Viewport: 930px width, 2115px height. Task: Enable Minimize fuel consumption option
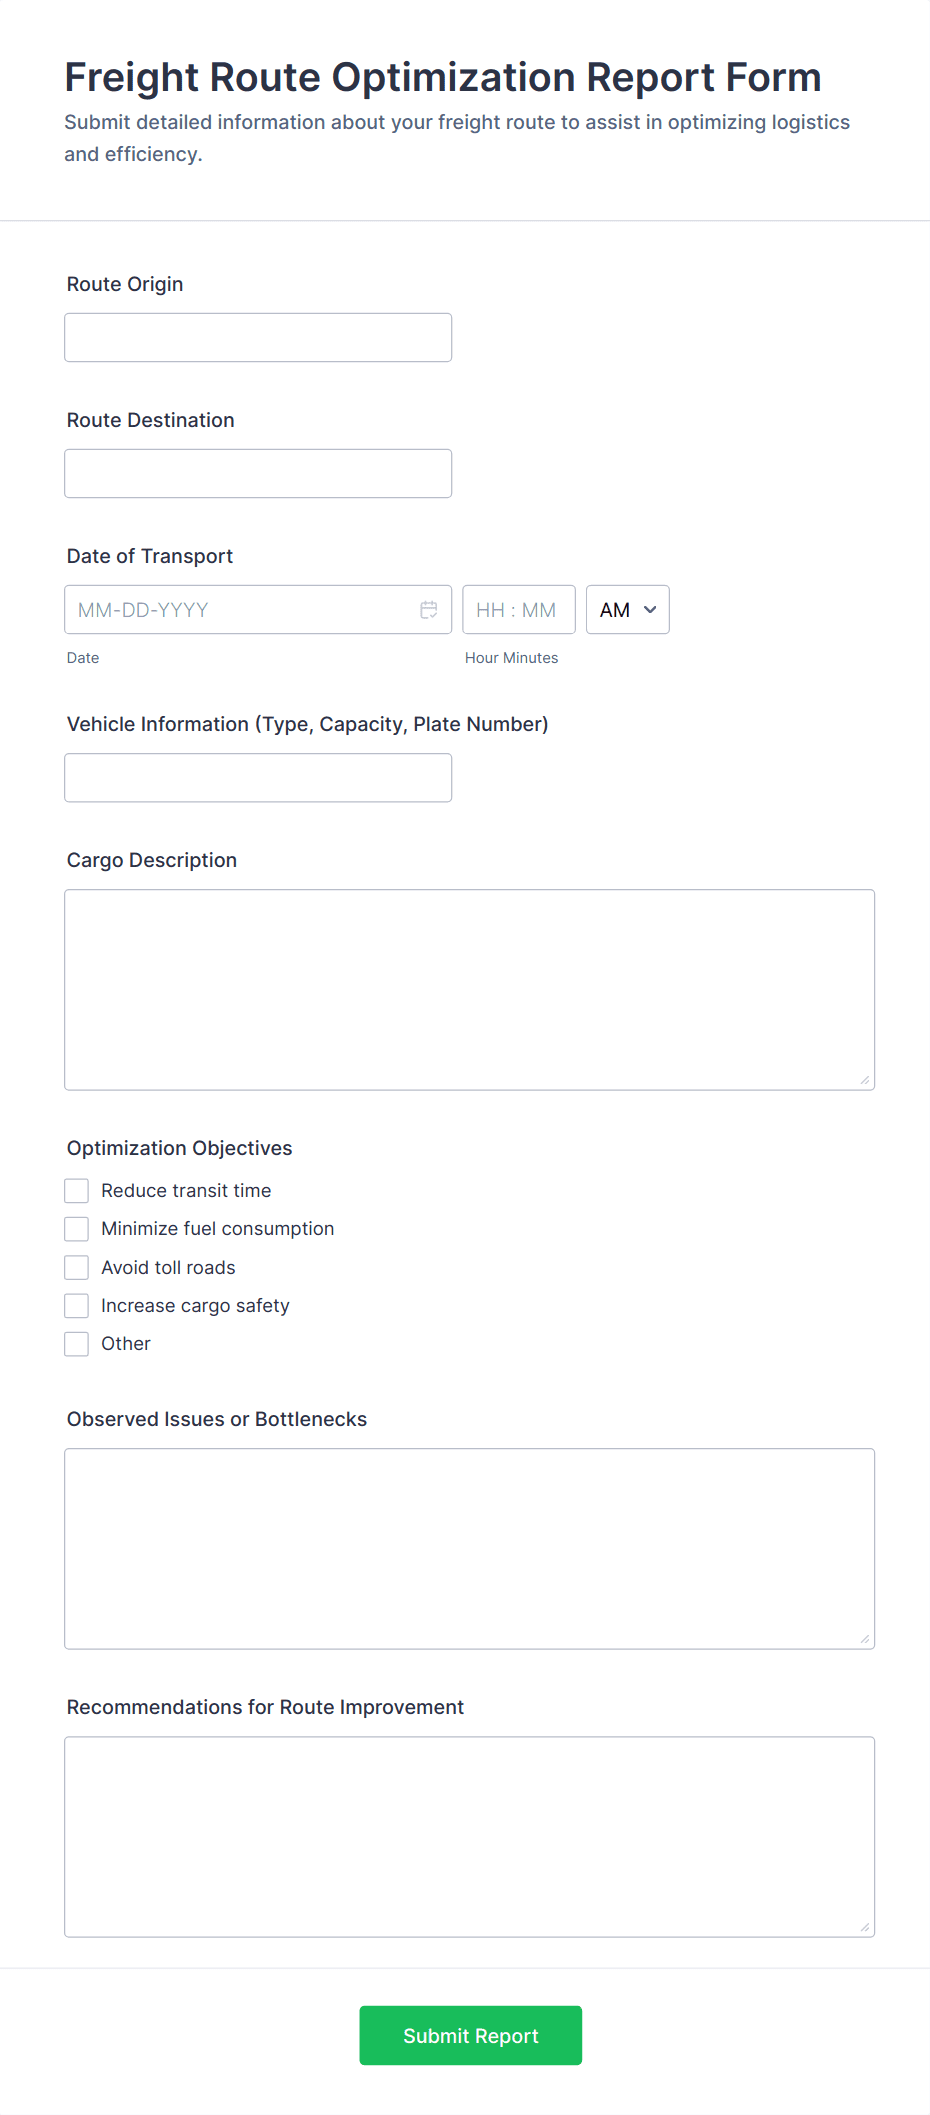(77, 1229)
